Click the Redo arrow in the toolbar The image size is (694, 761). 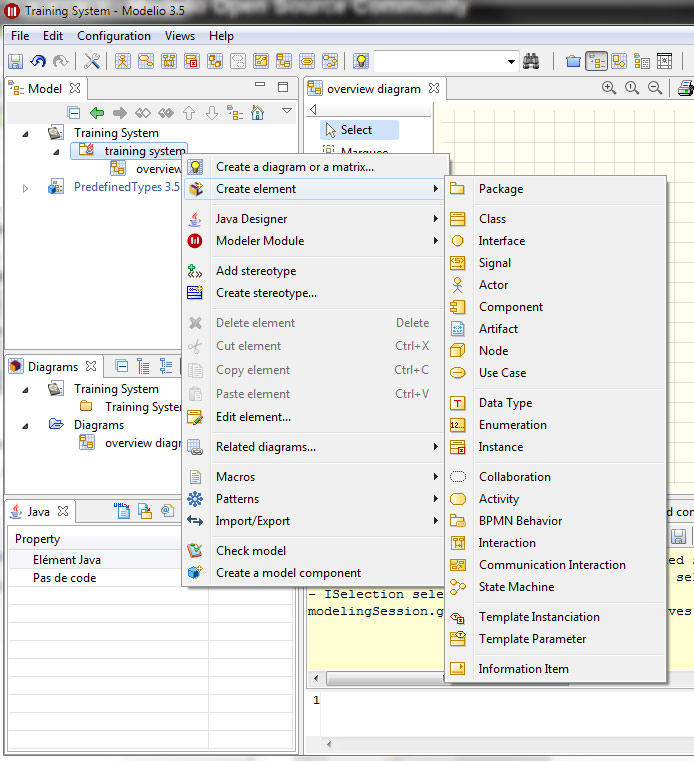60,61
